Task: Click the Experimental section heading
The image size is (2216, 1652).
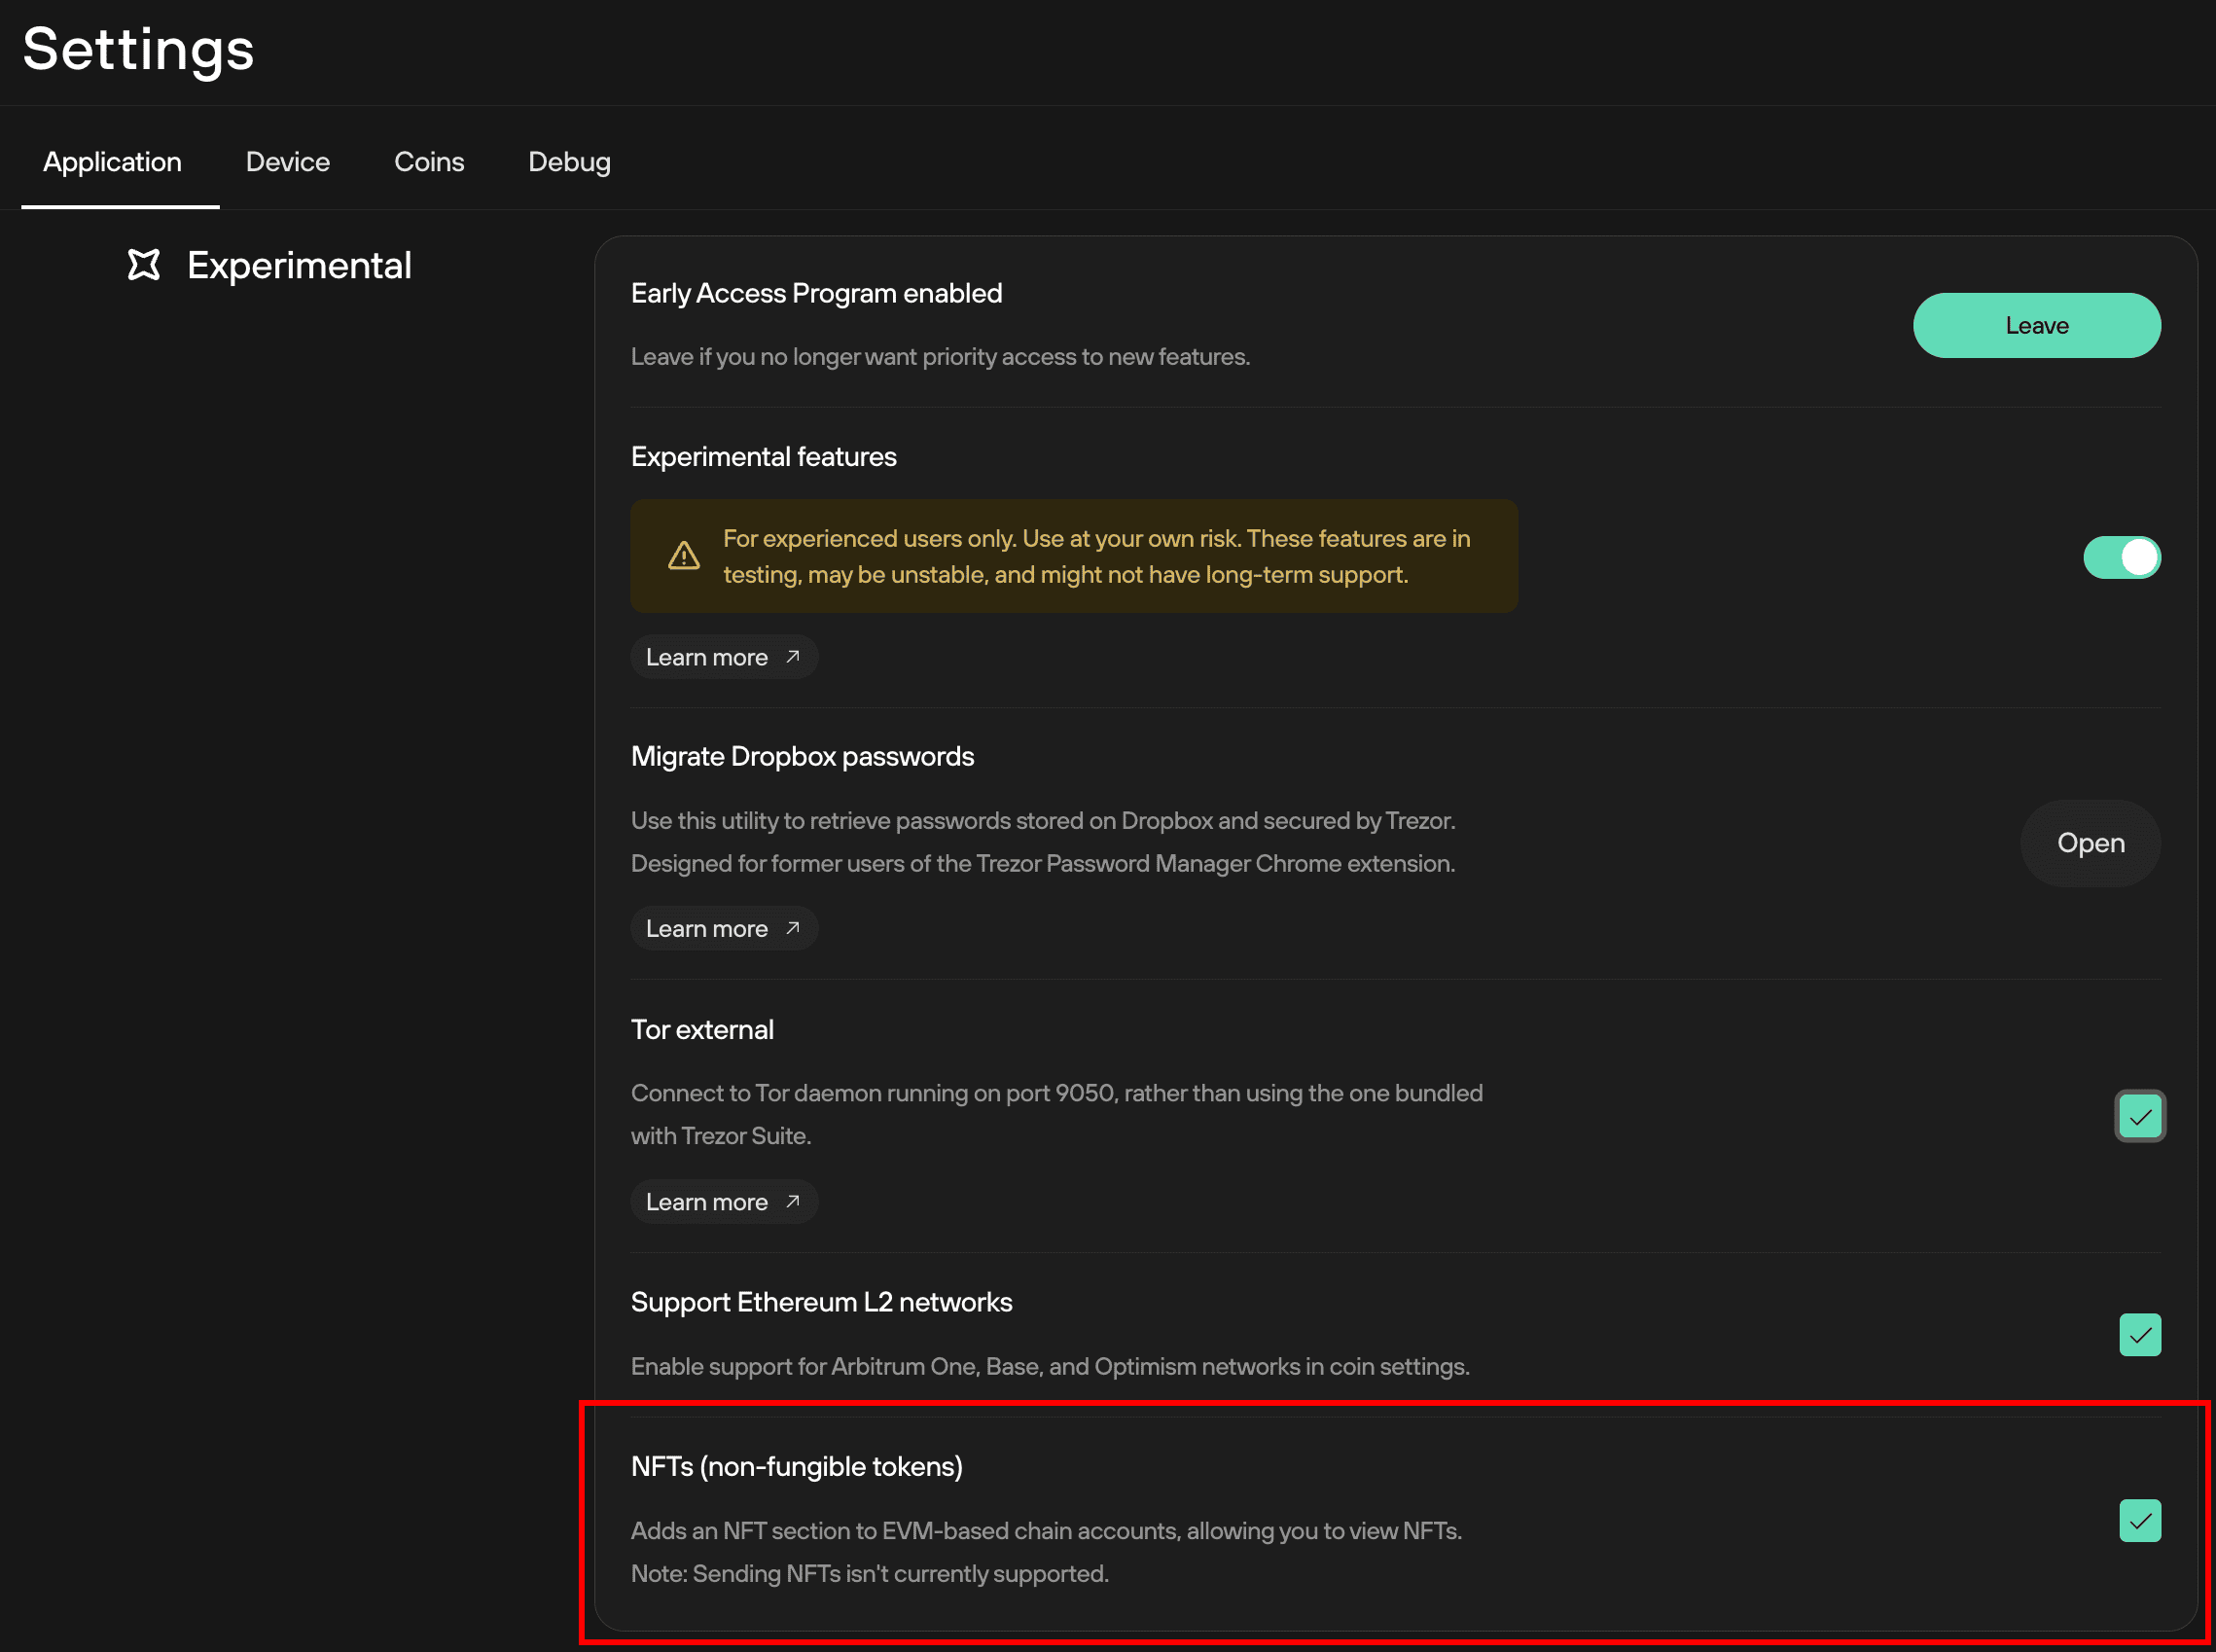Action: [299, 265]
